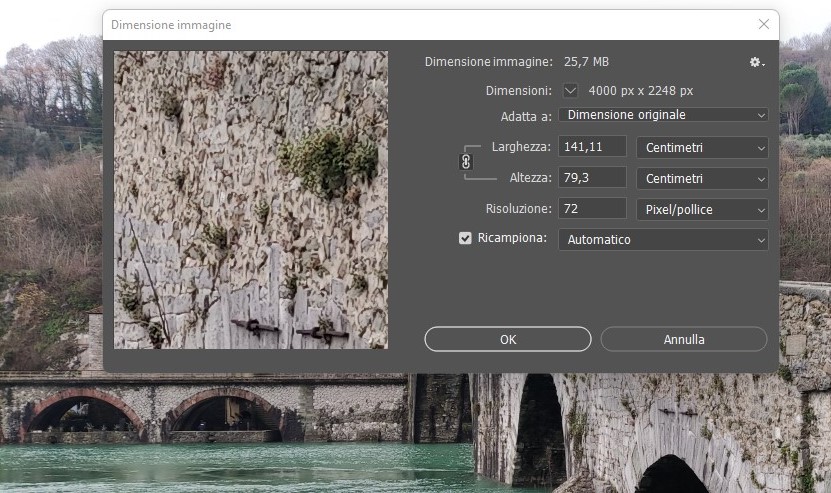Click the Altezza value field
The height and width of the screenshot is (493, 831).
pyautogui.click(x=592, y=178)
